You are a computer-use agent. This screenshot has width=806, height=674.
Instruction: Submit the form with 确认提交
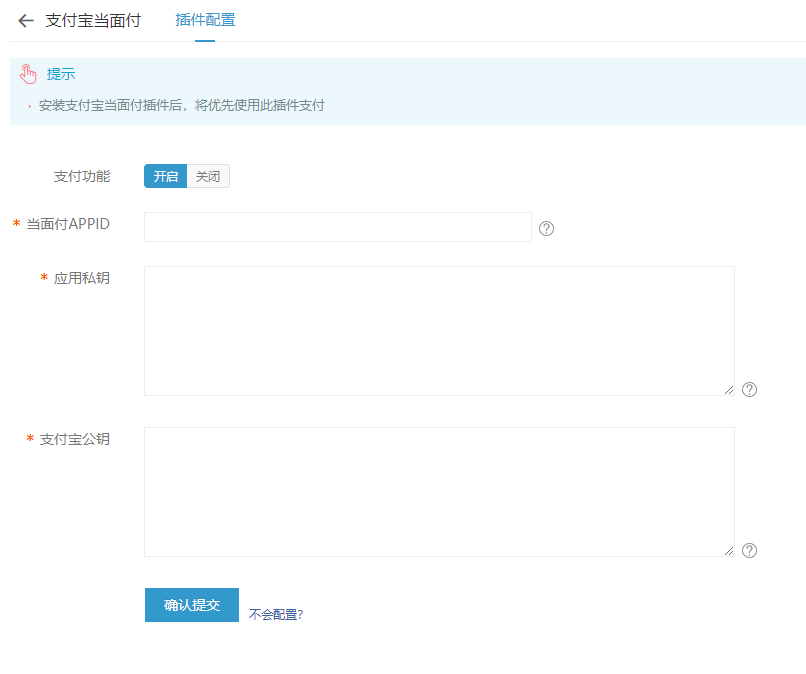click(192, 605)
